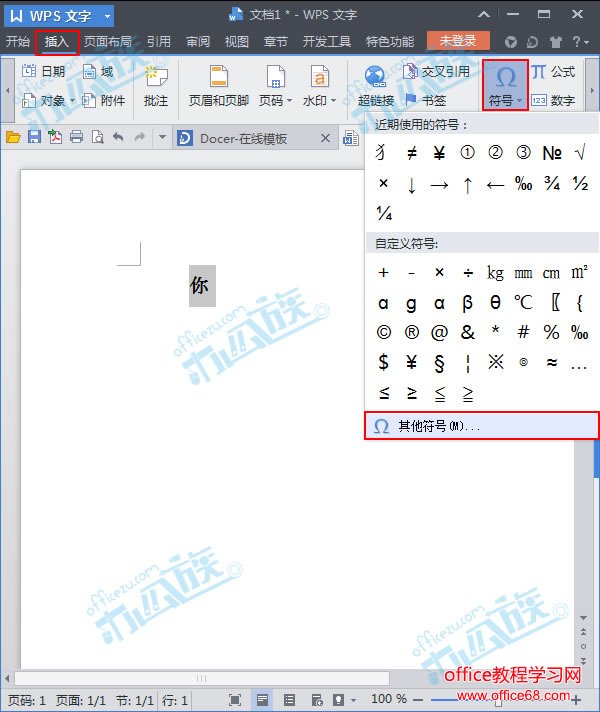Open the quick access toolbar customize arrow

coord(162,136)
